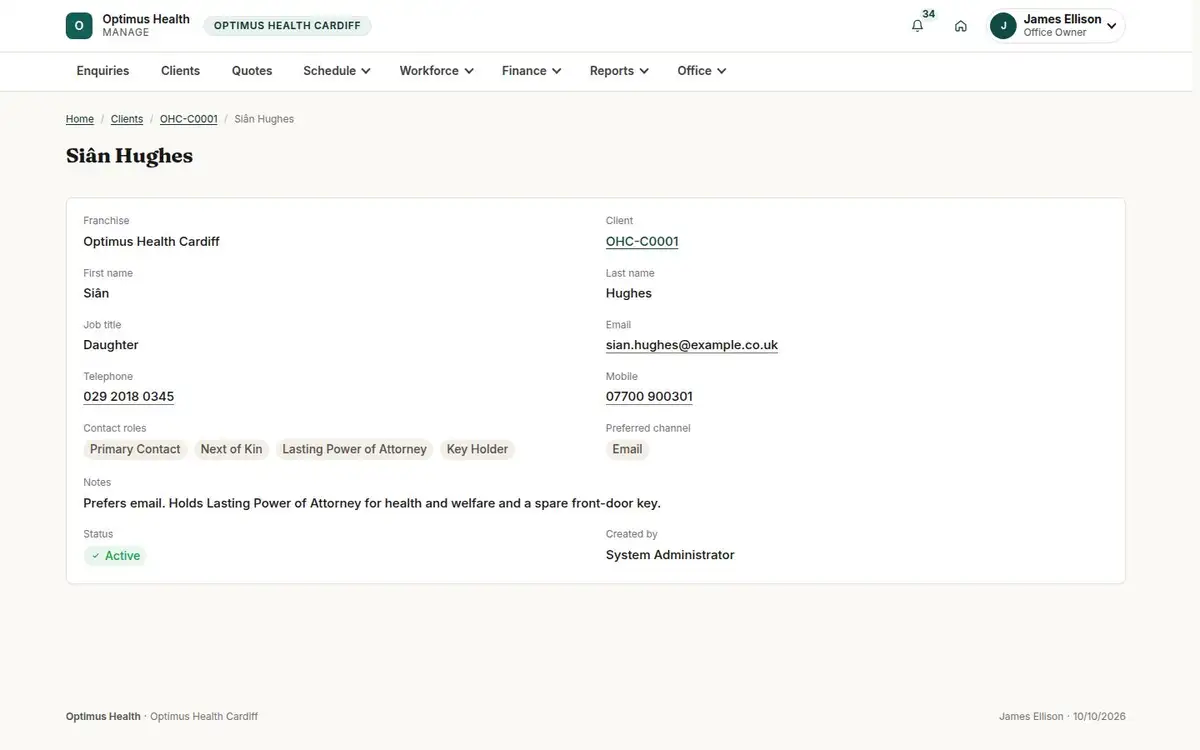Click the Optimus Health Cardiff franchise badge
Image resolution: width=1200 pixels, height=750 pixels.
287,26
